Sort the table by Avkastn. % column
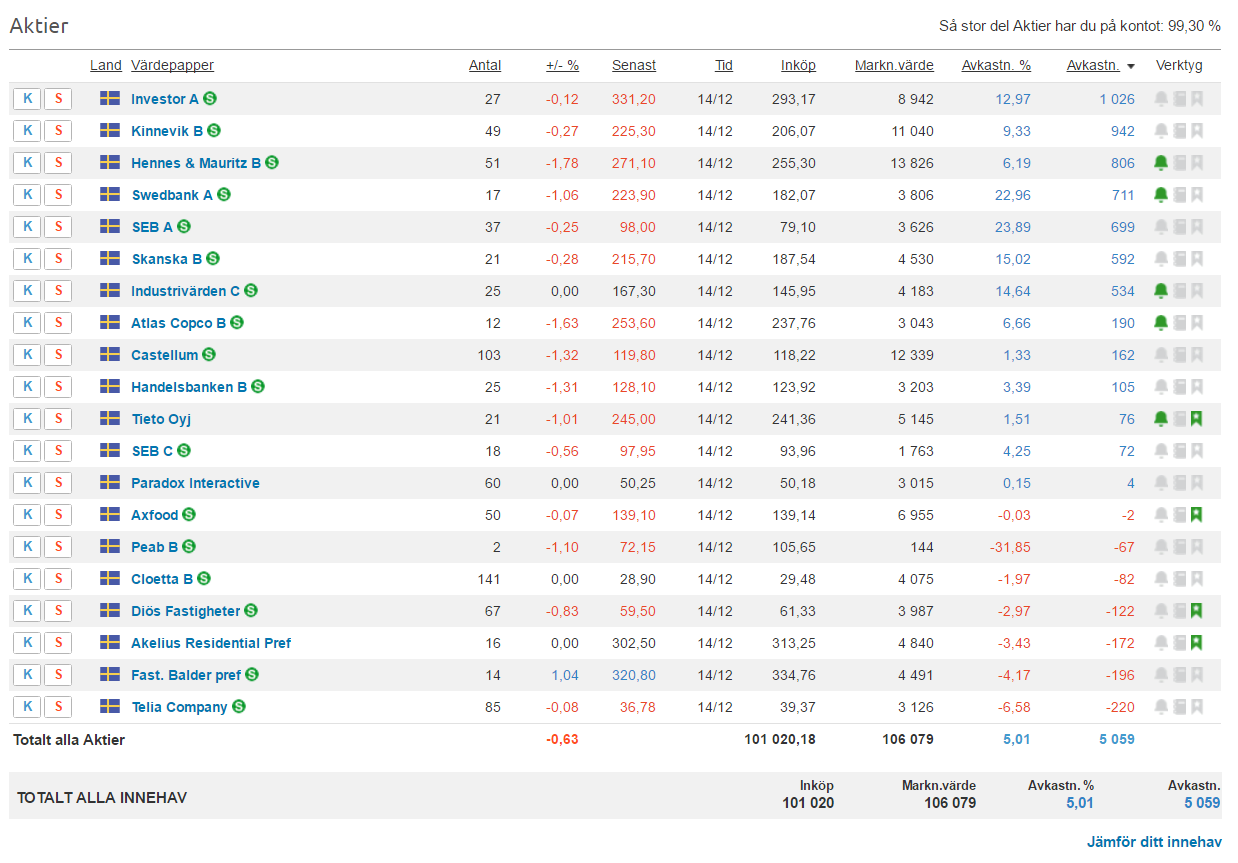The image size is (1238, 863). [x=995, y=66]
